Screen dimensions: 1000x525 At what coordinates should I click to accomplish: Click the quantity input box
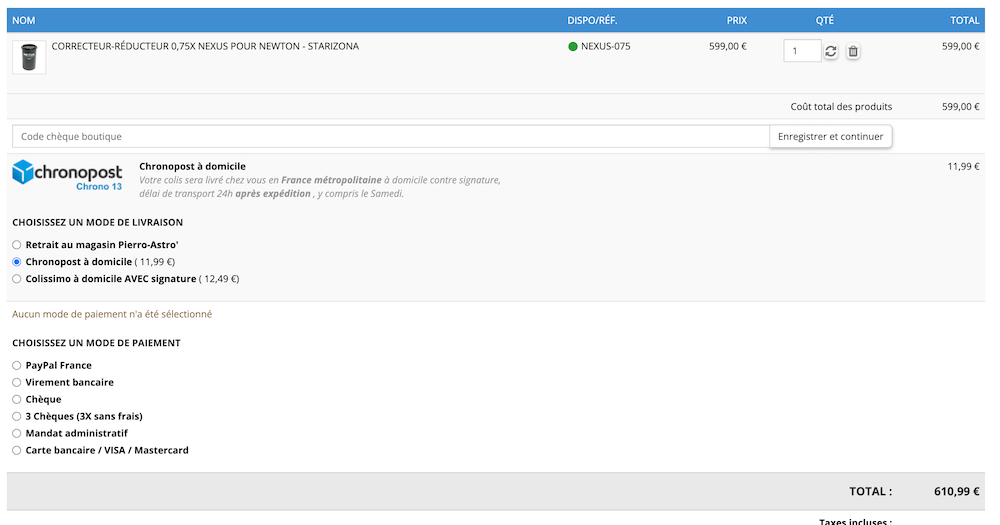(802, 51)
